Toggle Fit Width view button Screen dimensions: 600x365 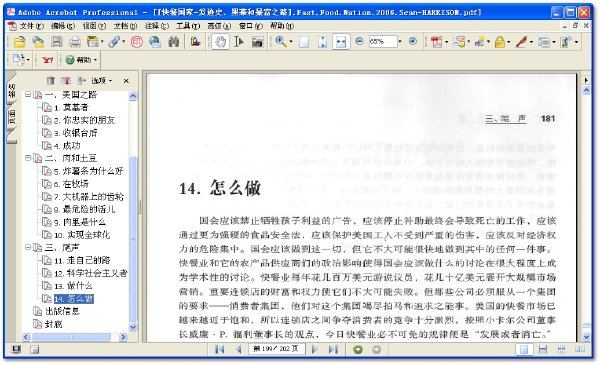(341, 42)
